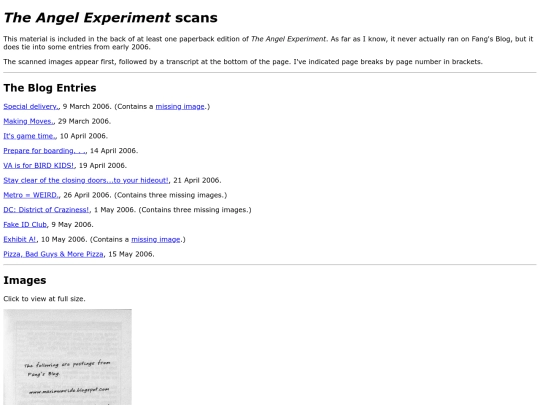Open 'Prepare for boarding. . .' entry

pos(45,151)
